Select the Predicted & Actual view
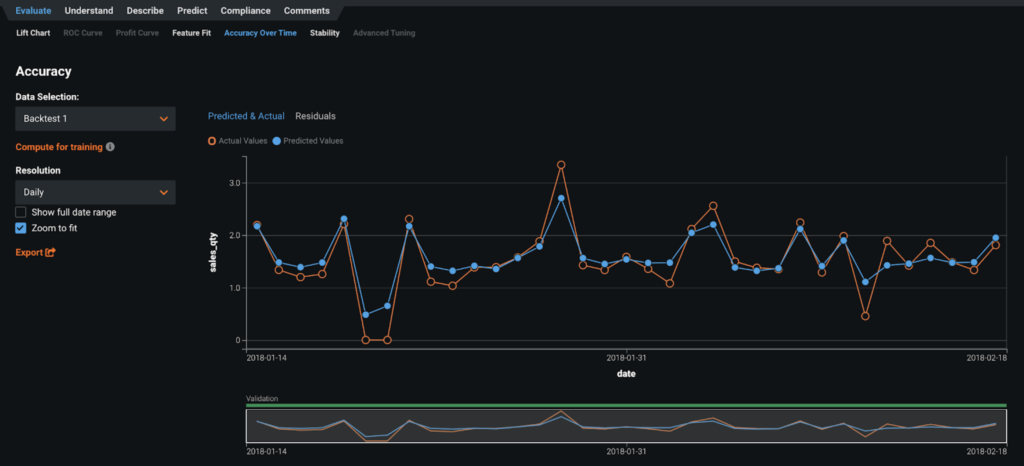 click(246, 116)
